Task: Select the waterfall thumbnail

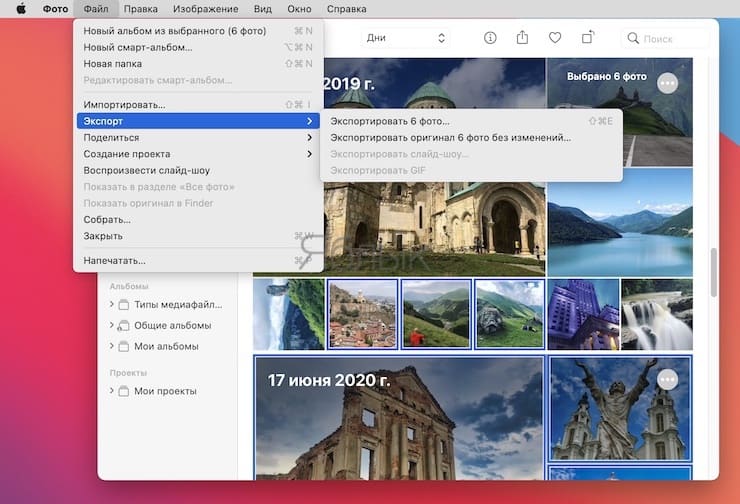Action: [x=657, y=314]
